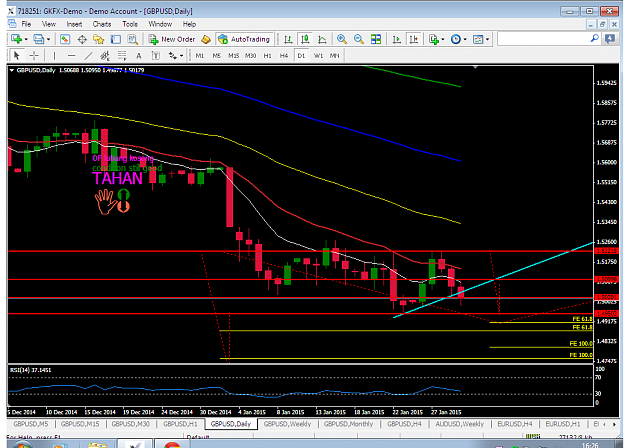Open Chrome from the Windows taskbar

click(x=172, y=444)
